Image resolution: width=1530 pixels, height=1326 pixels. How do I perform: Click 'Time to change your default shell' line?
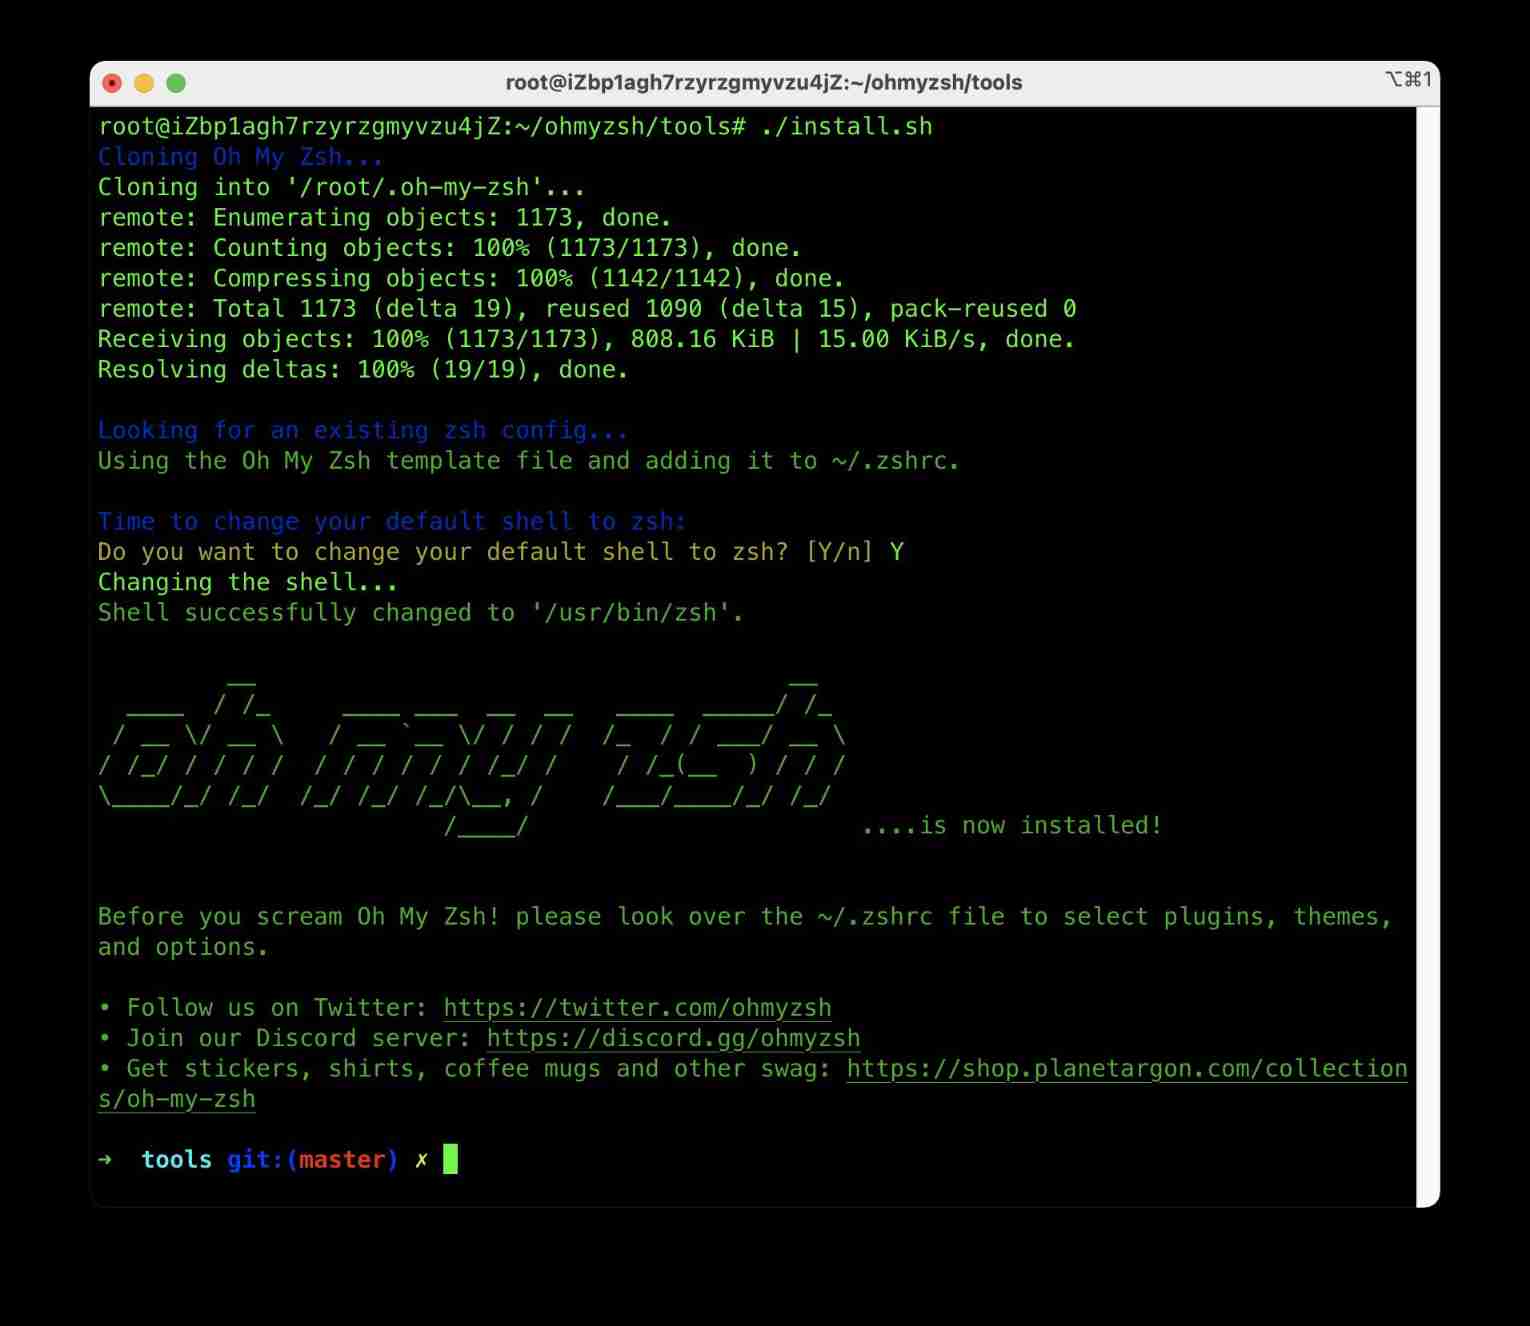coord(392,521)
